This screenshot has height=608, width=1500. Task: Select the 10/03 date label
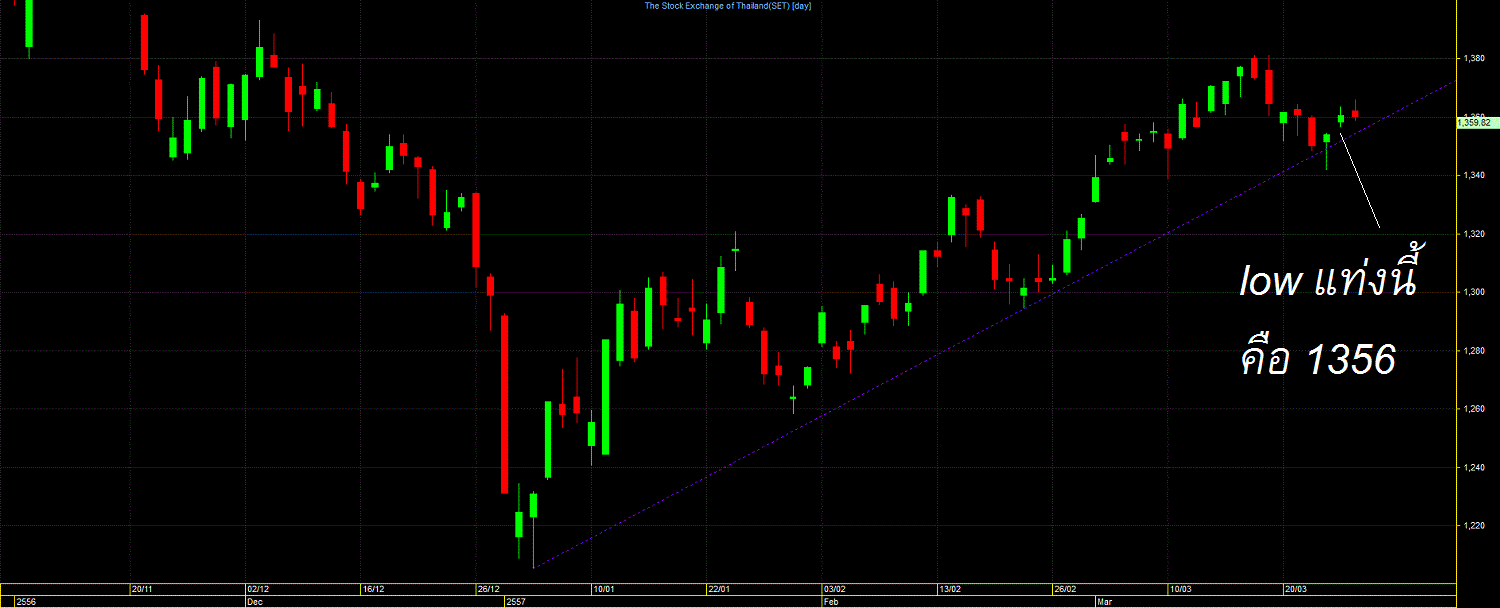click(x=1180, y=589)
